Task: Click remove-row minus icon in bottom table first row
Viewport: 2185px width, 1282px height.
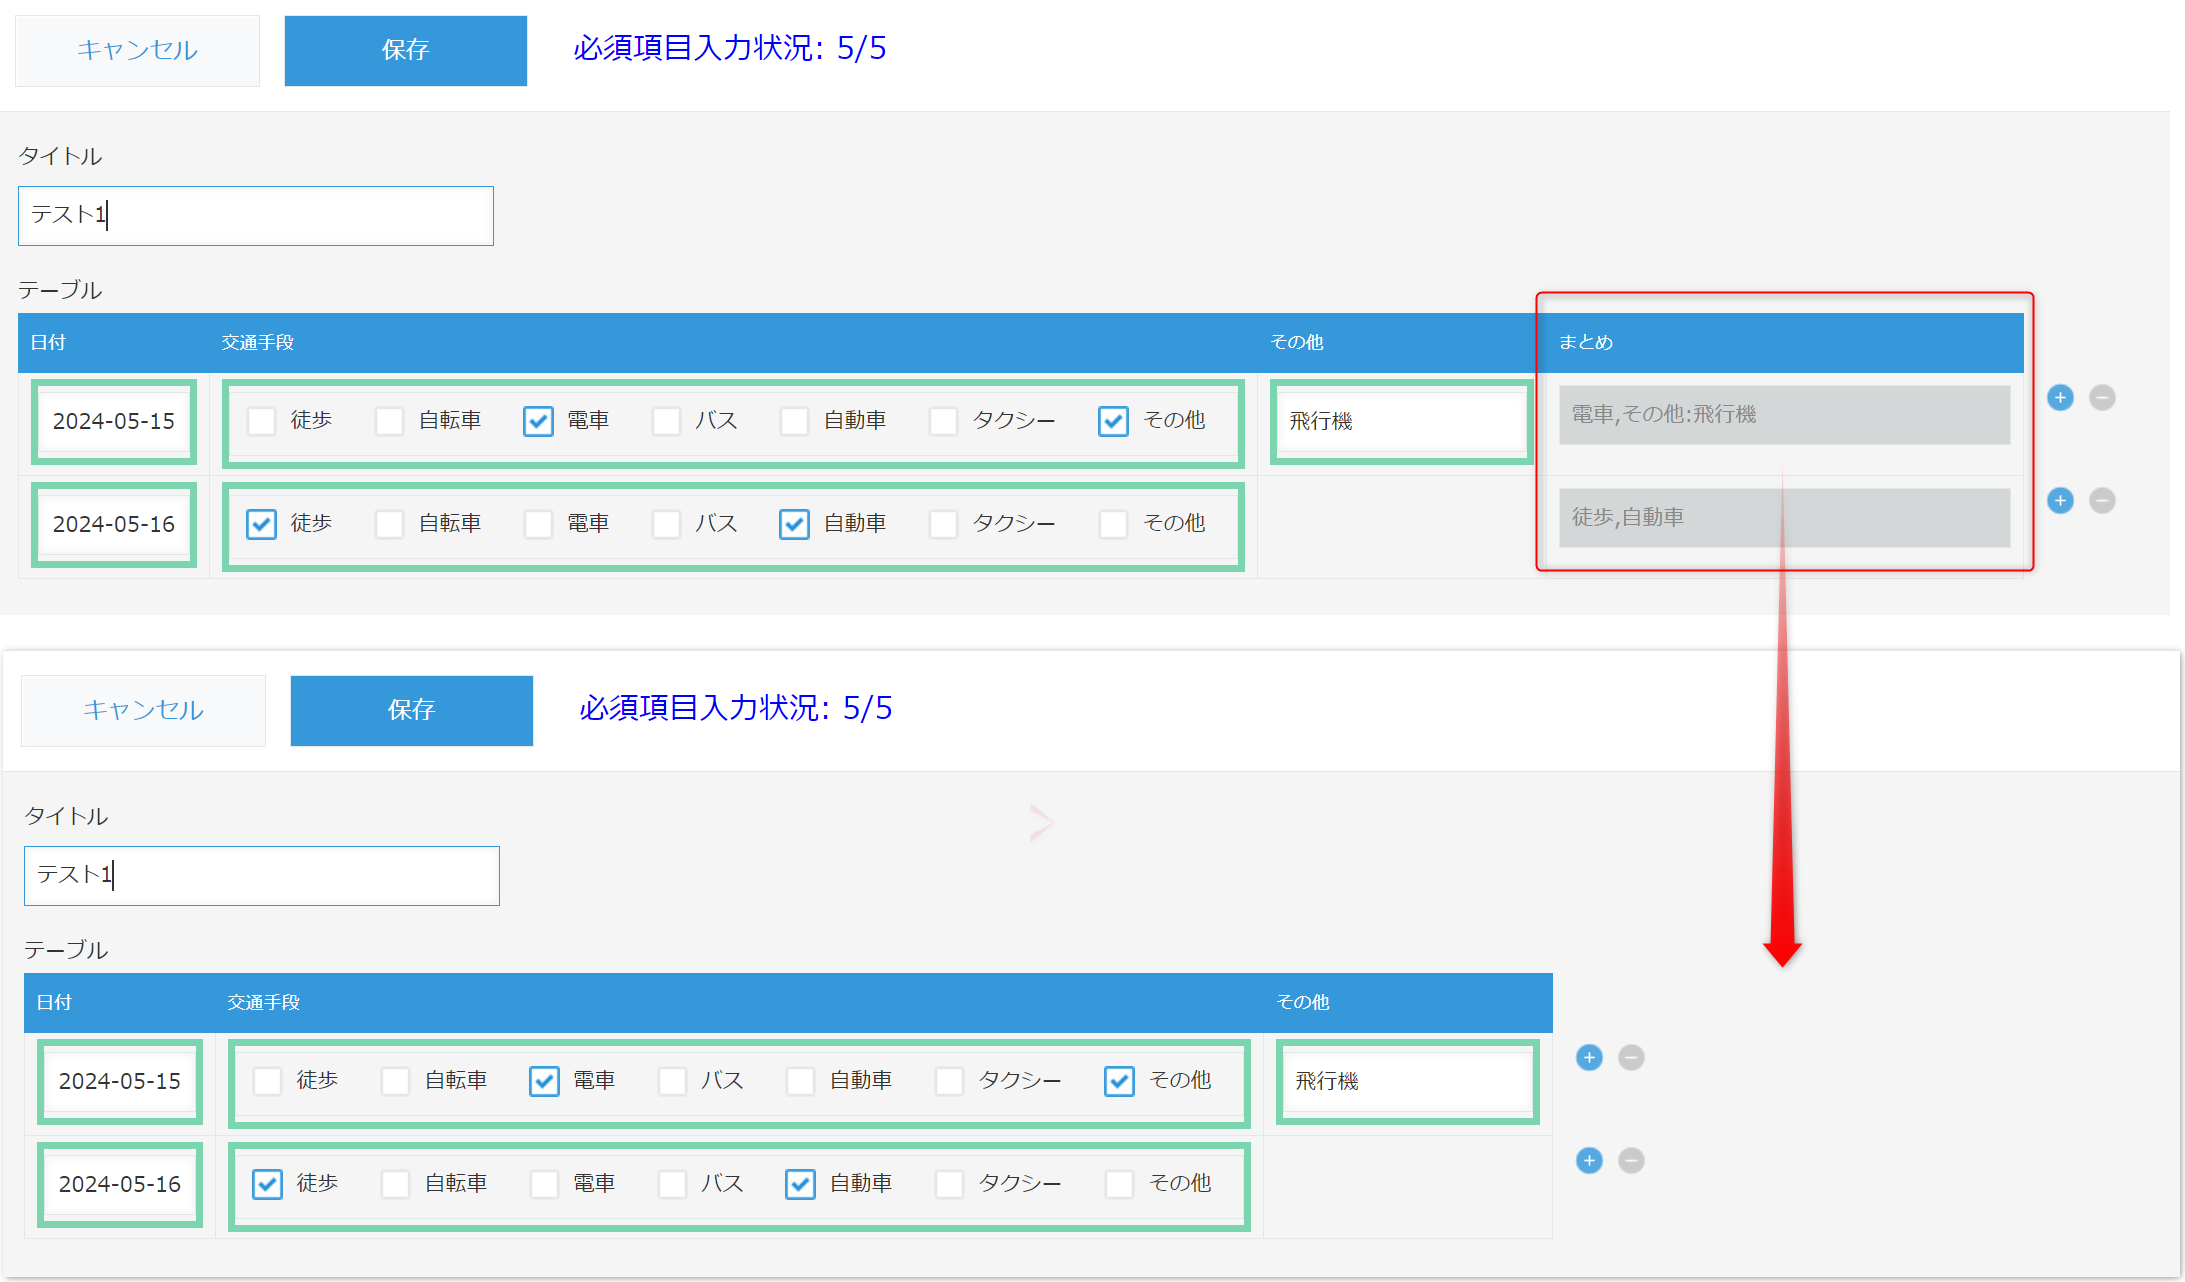Action: (x=1631, y=1058)
